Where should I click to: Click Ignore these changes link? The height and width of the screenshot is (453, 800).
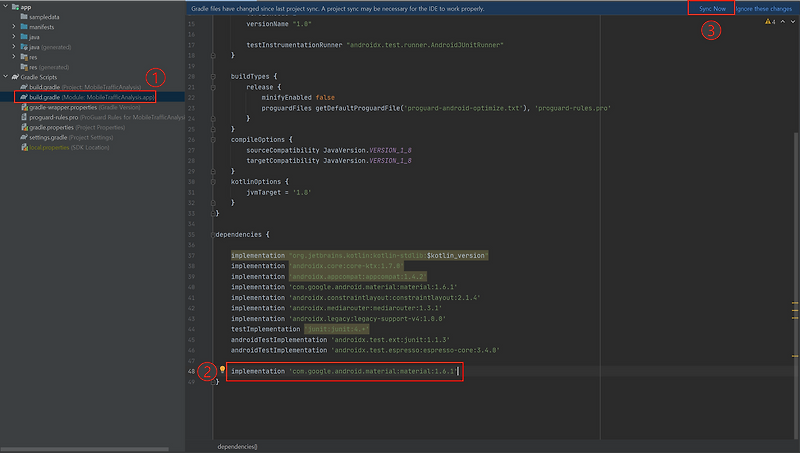[x=763, y=9]
